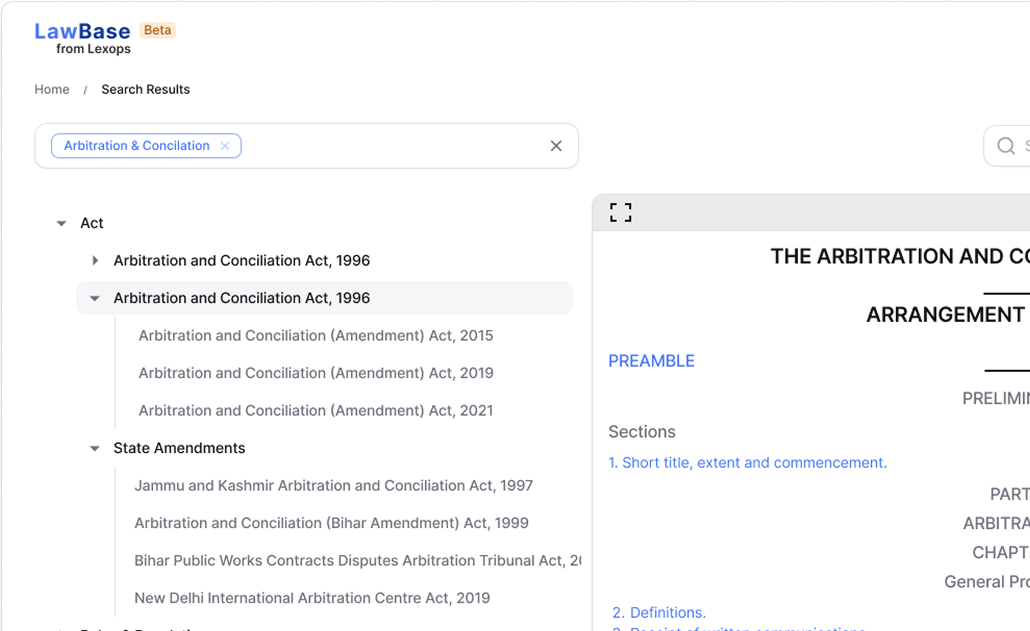Collapse the highlighted Arbitration and Conciliation Act, 1996
The height and width of the screenshot is (631, 1030).
click(x=95, y=298)
